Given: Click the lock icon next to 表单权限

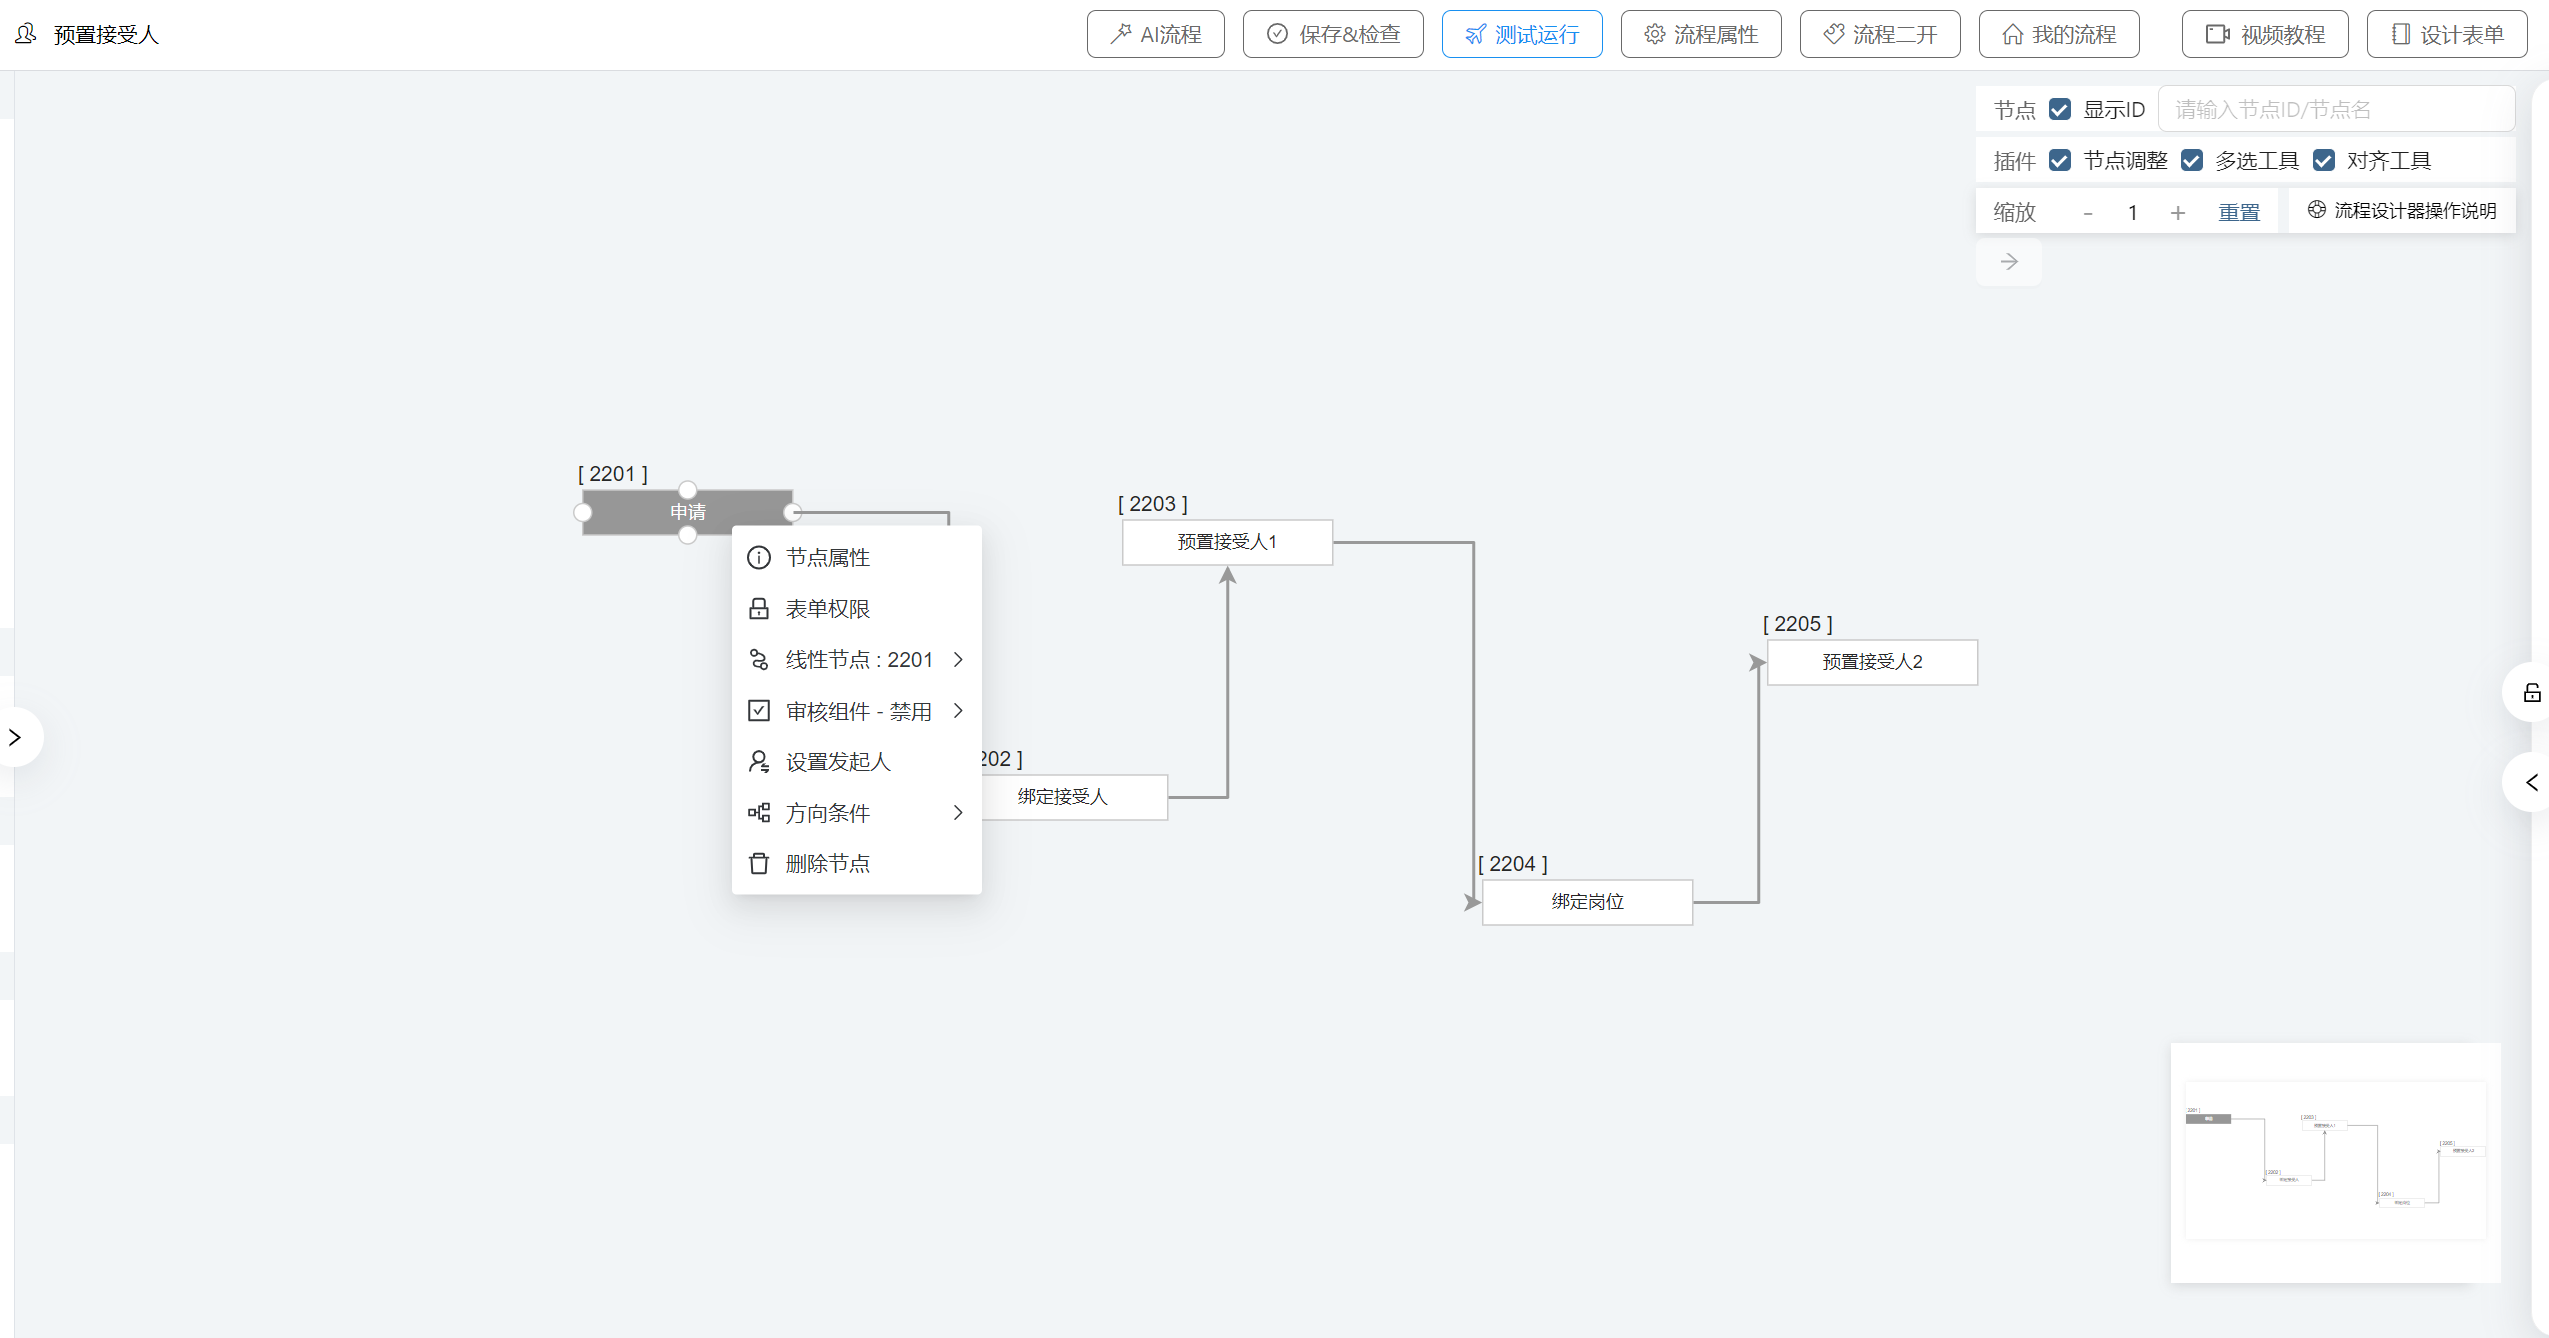Looking at the screenshot, I should point(759,608).
